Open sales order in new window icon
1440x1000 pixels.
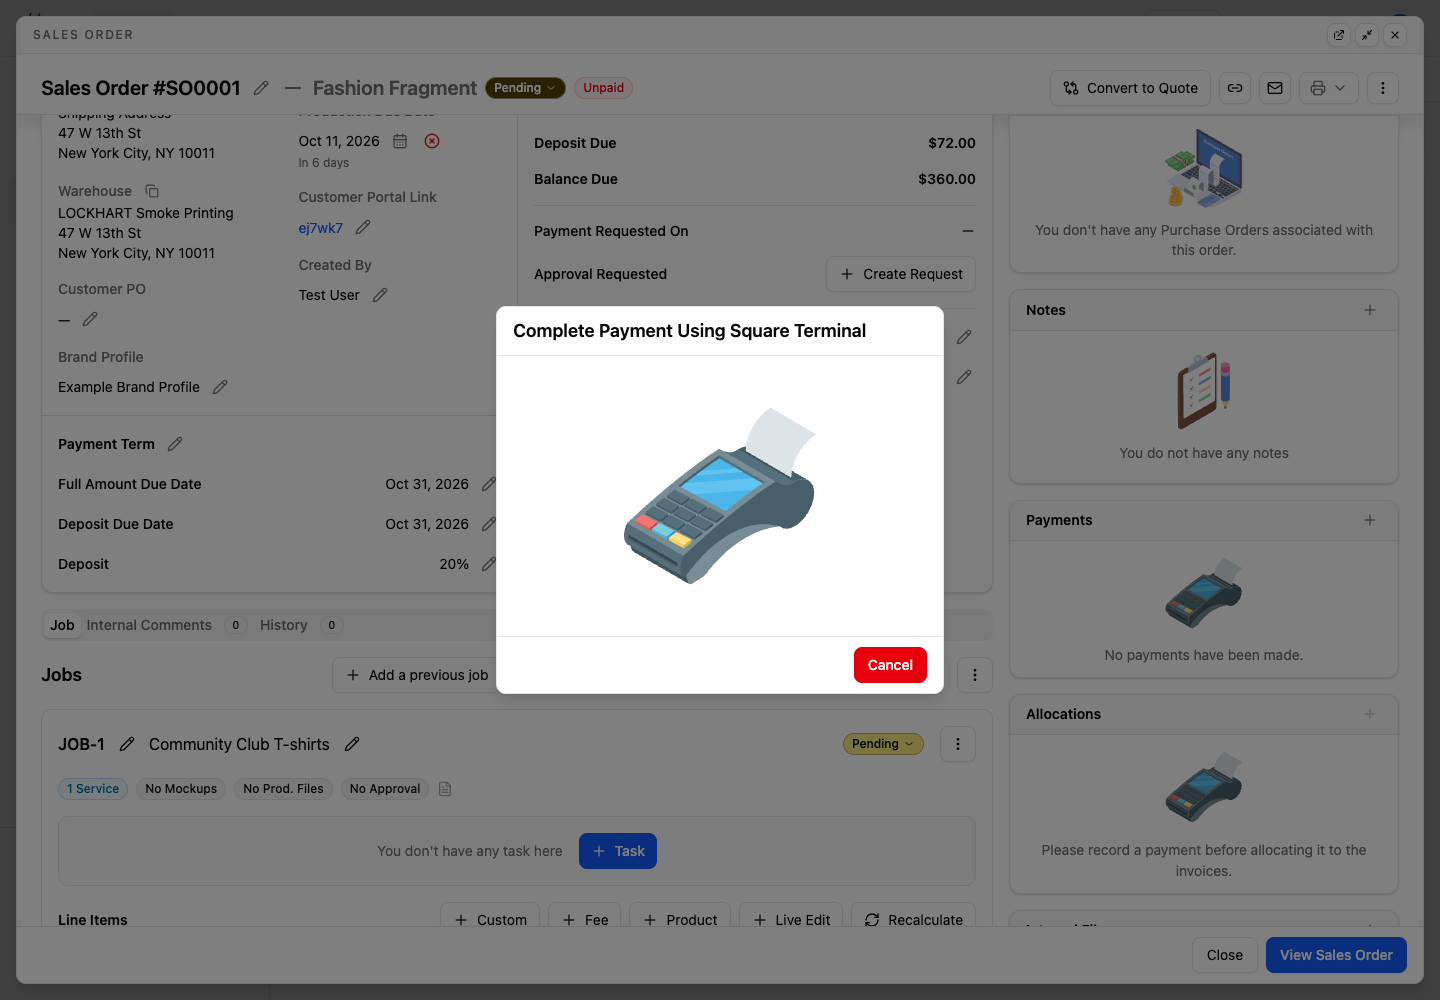click(x=1339, y=35)
